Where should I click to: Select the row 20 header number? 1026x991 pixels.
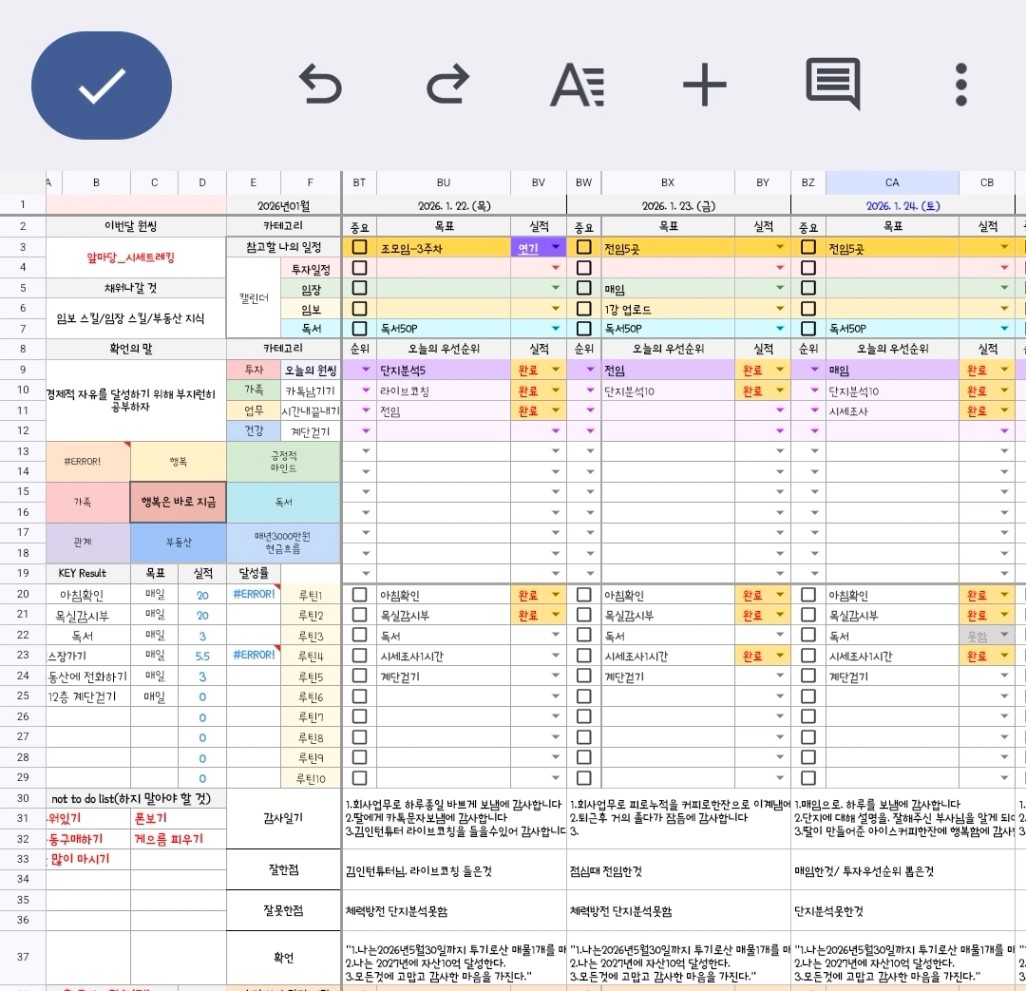click(x=22, y=594)
